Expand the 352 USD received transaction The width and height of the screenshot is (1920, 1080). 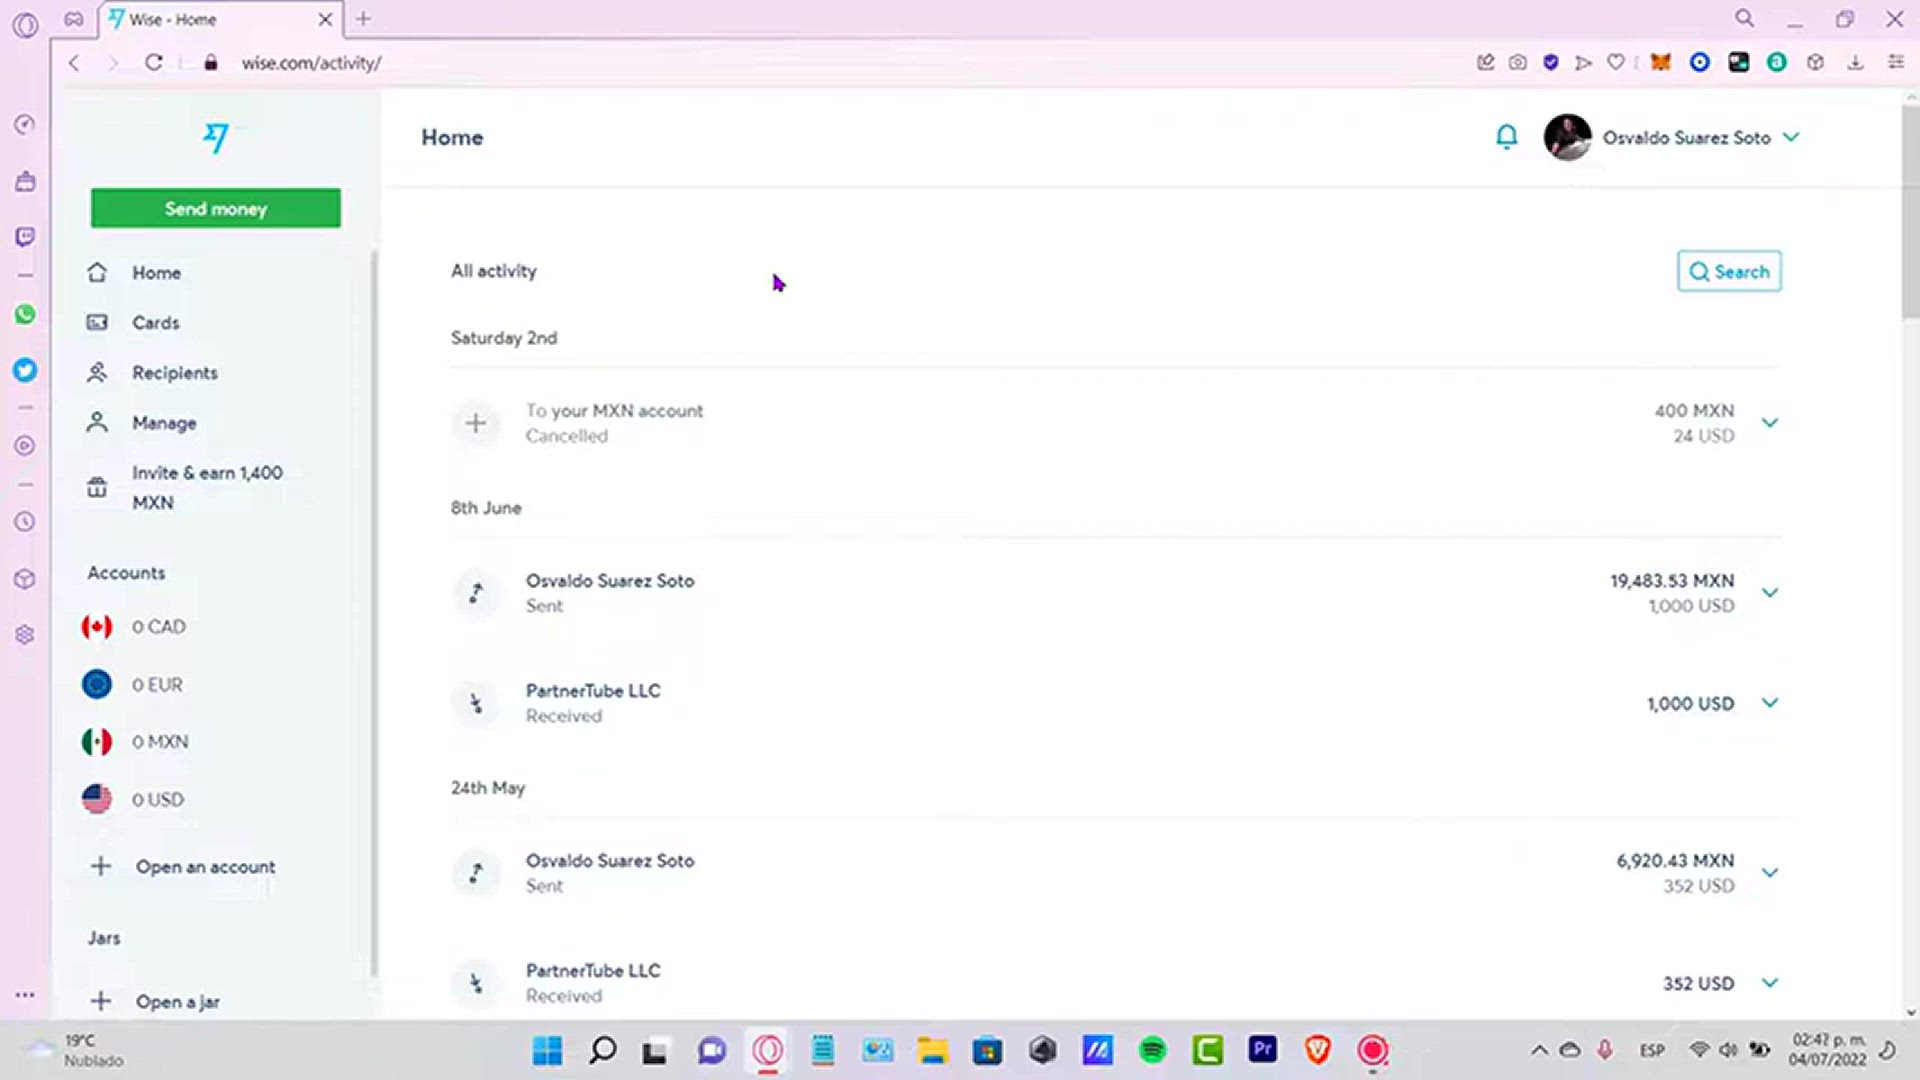(x=1770, y=983)
